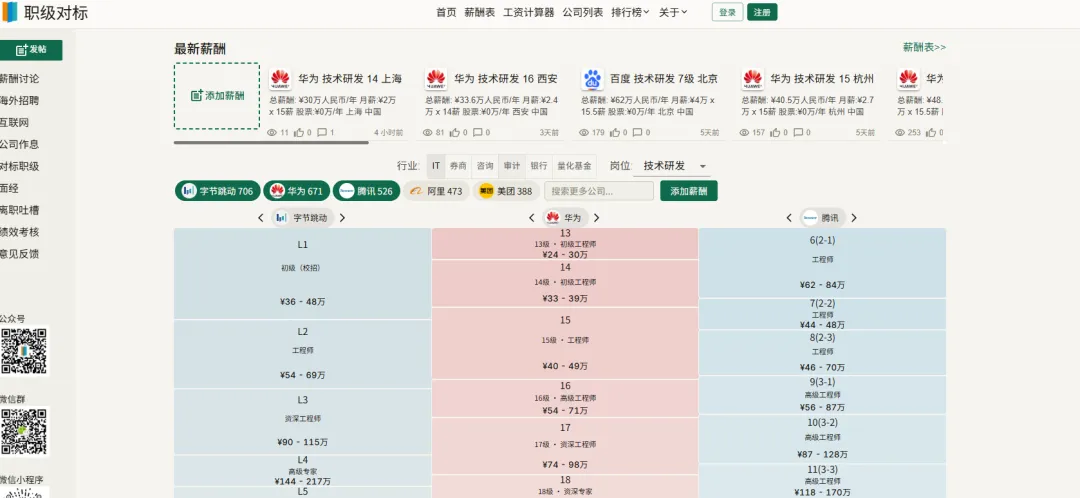Screen dimensions: 1080x498
Task: Open 对标职级 in the sidebar
Action: tap(19, 166)
